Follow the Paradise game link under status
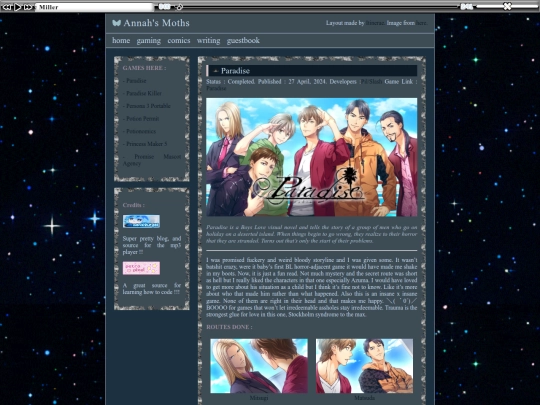 tap(216, 88)
